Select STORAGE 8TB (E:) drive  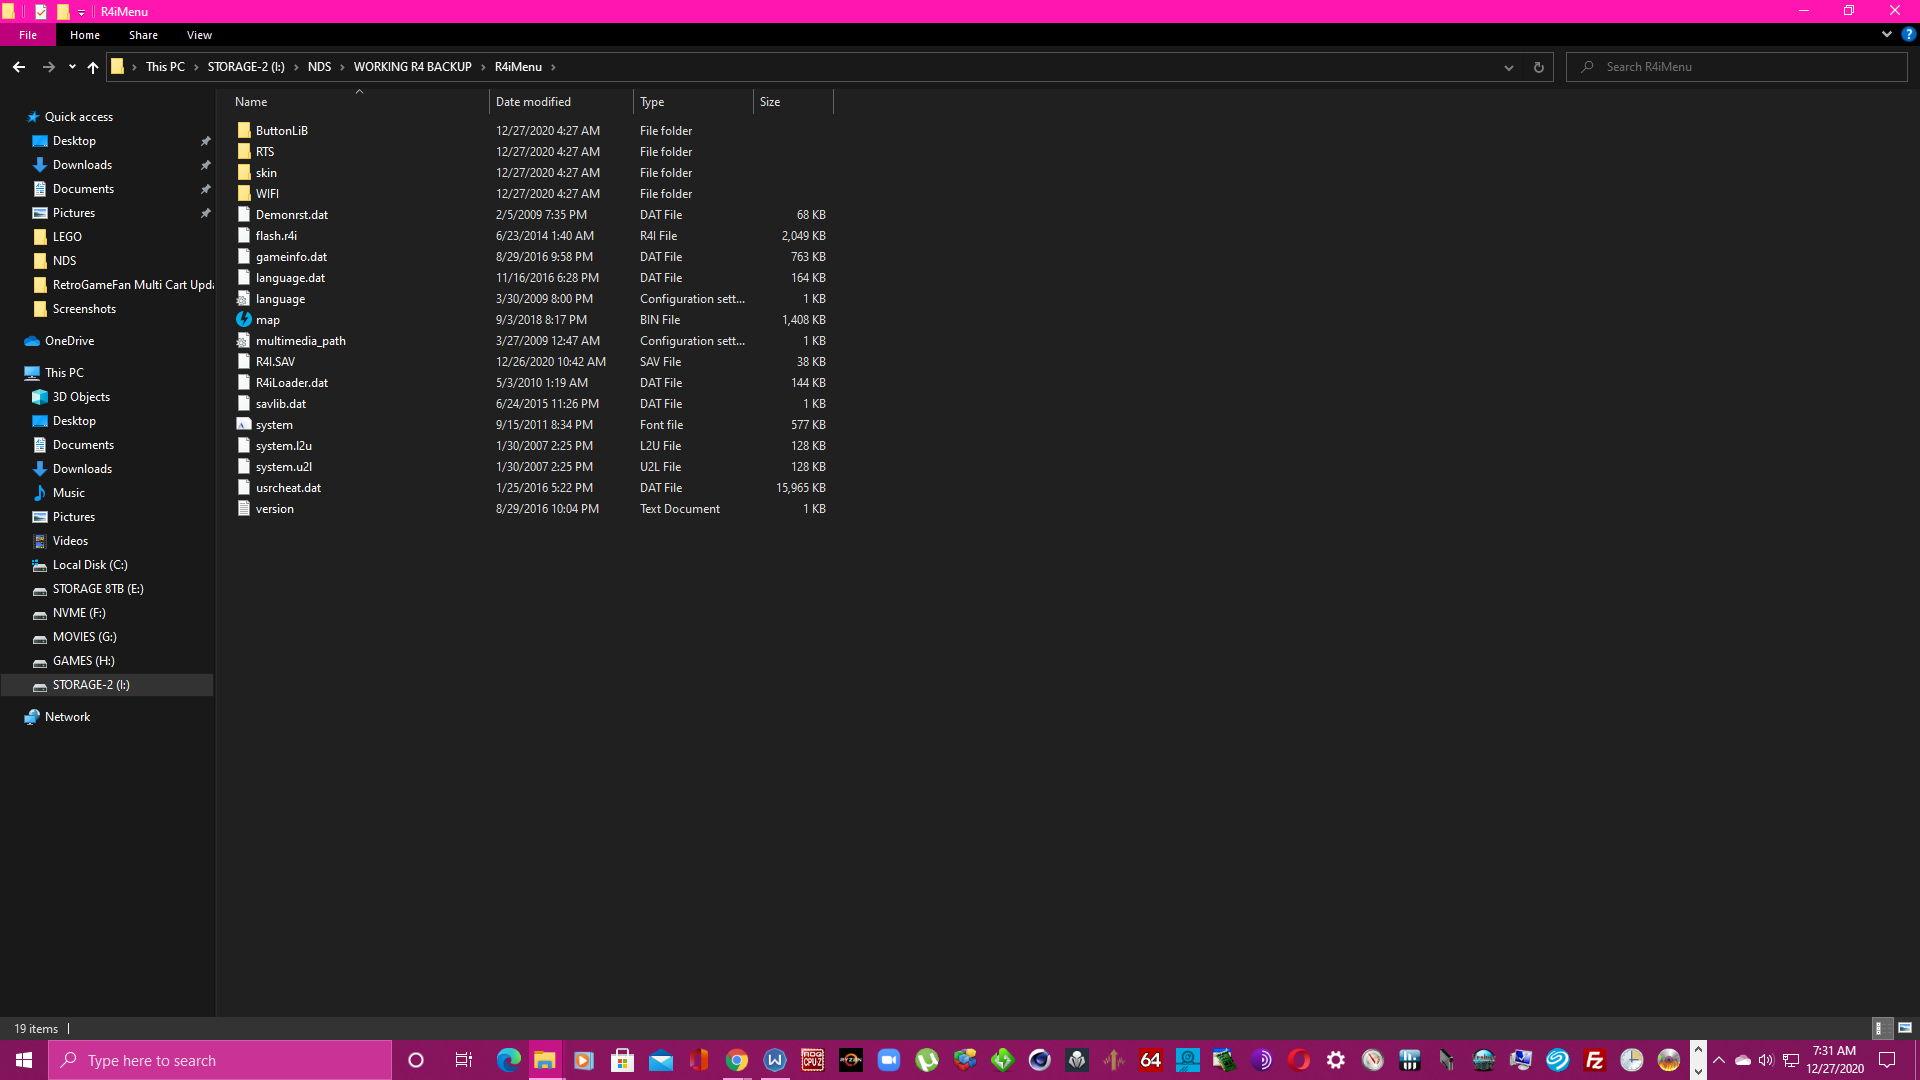98,589
